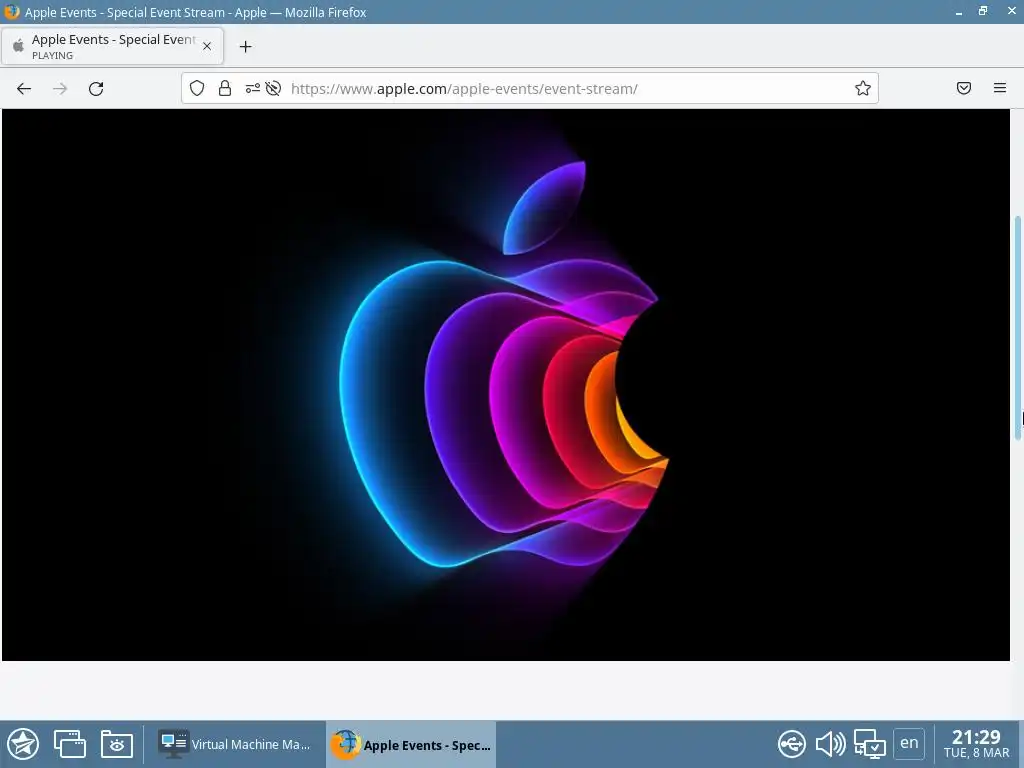This screenshot has height=768, width=1024.
Task: Click the show desktop windows icon
Action: pyautogui.click(x=70, y=744)
